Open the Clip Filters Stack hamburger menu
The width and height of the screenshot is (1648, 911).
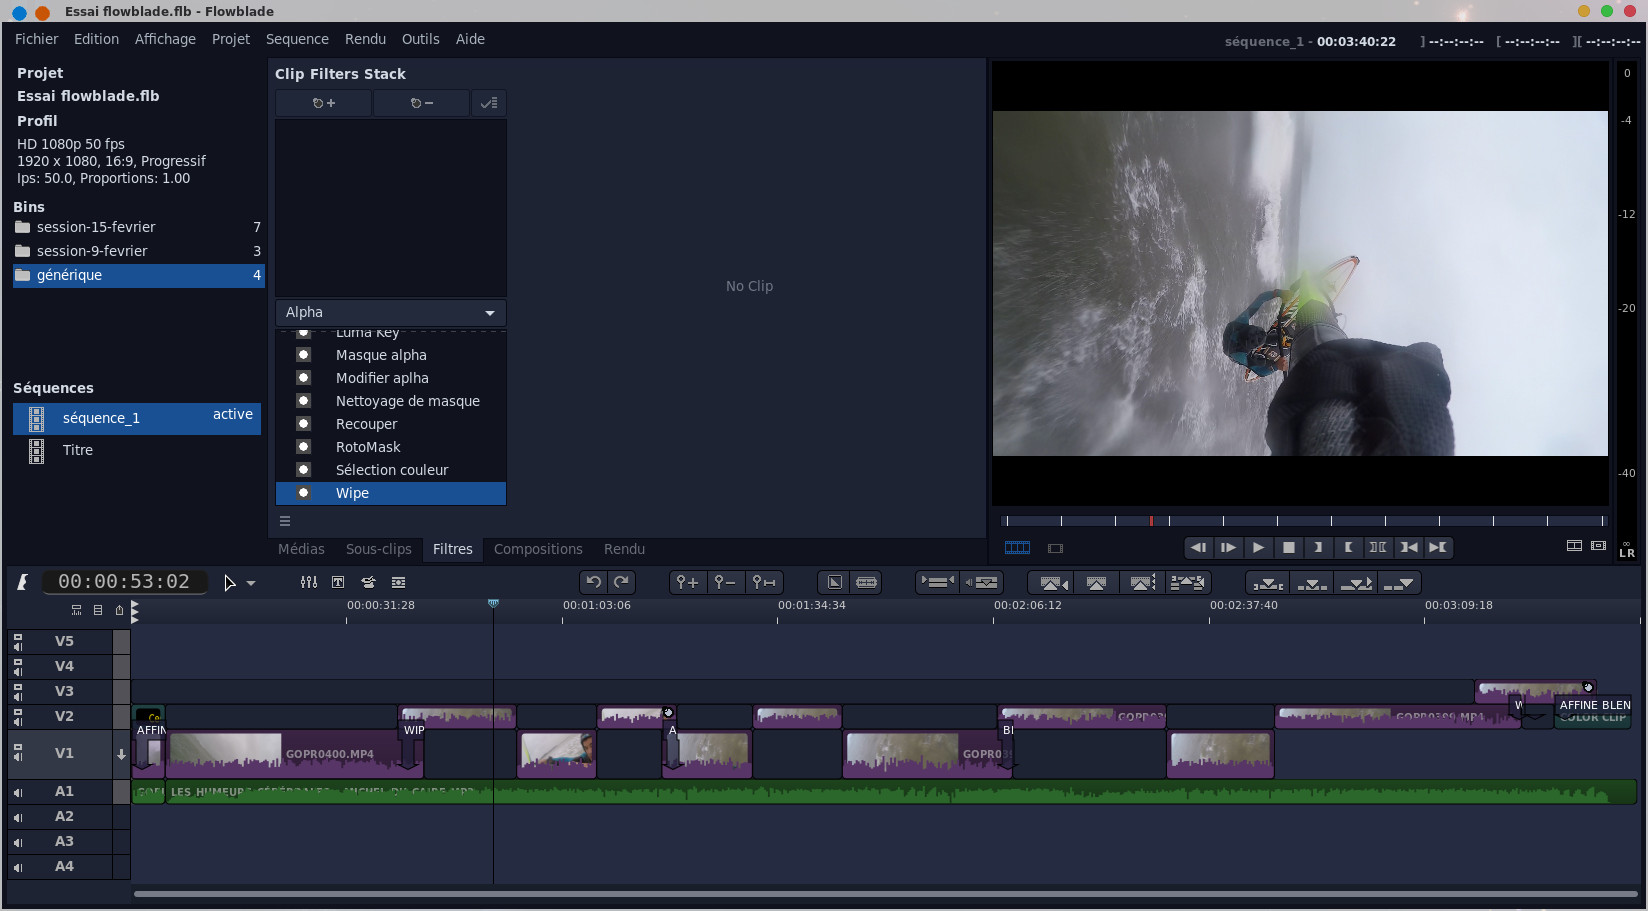(285, 521)
